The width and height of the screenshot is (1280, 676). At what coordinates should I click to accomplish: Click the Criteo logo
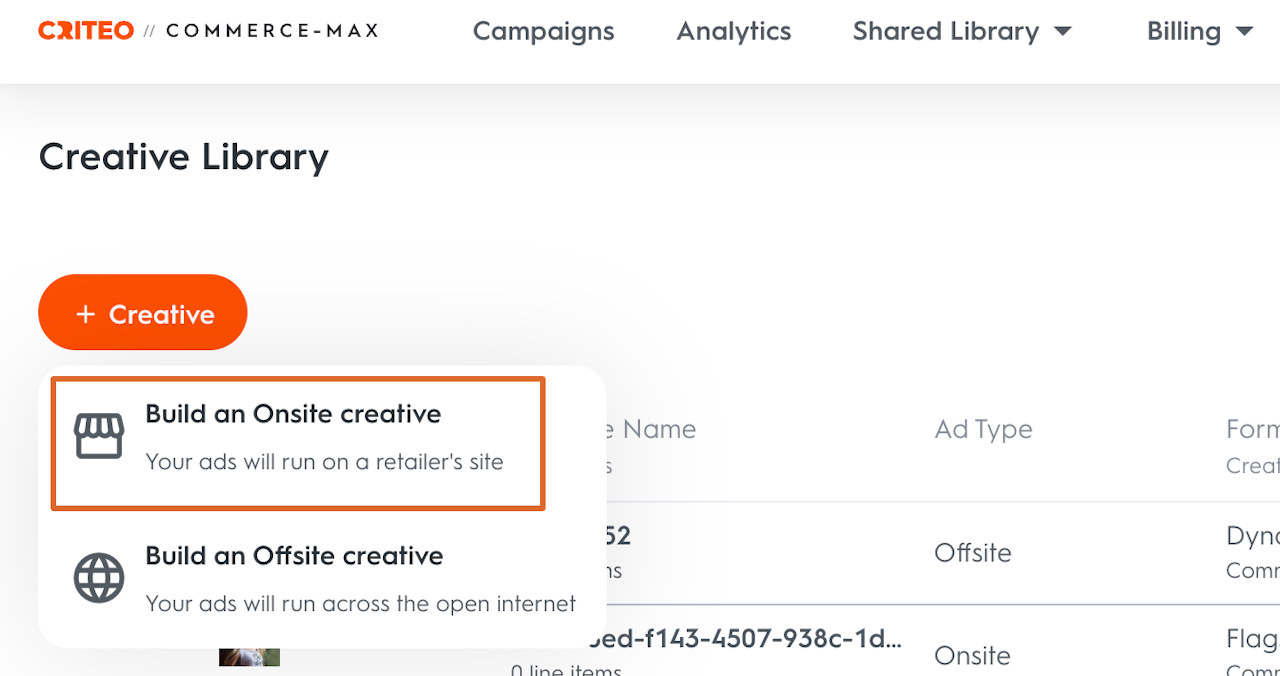[86, 31]
